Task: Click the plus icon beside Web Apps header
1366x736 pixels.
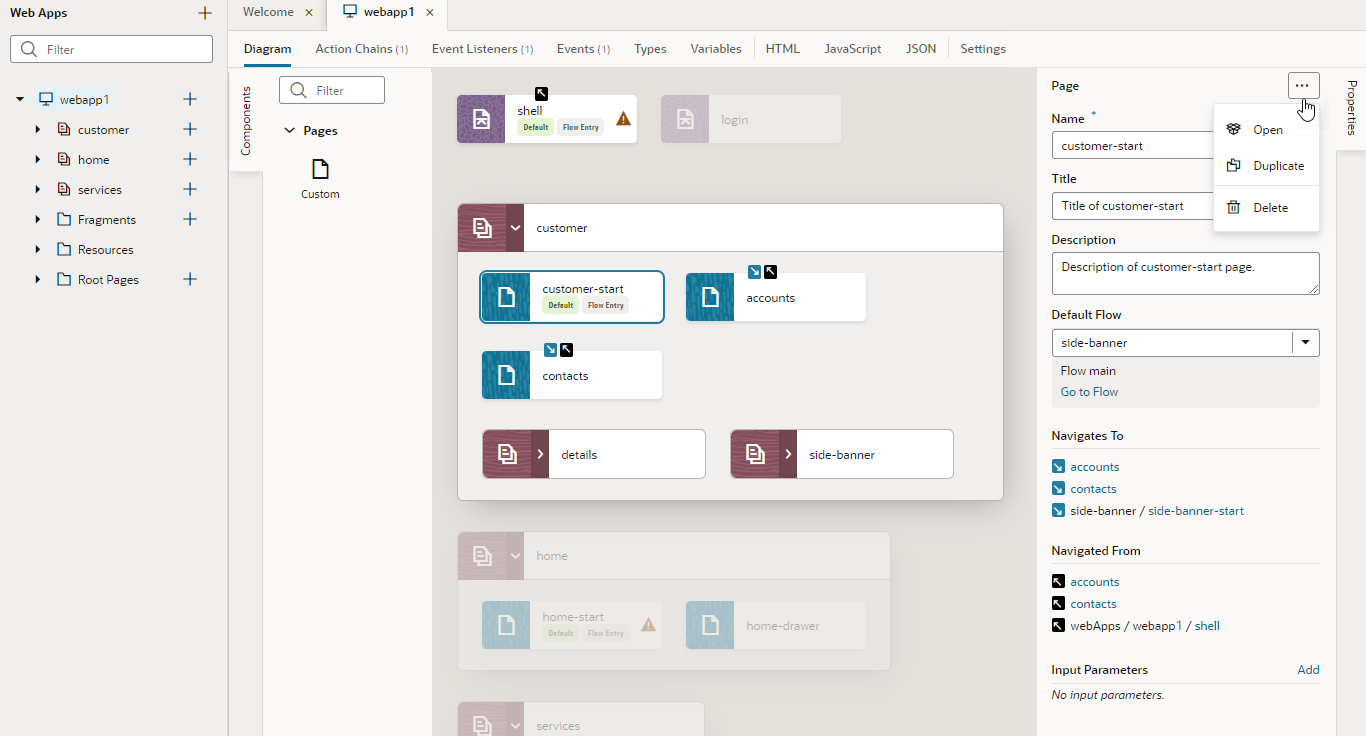Action: [205, 13]
